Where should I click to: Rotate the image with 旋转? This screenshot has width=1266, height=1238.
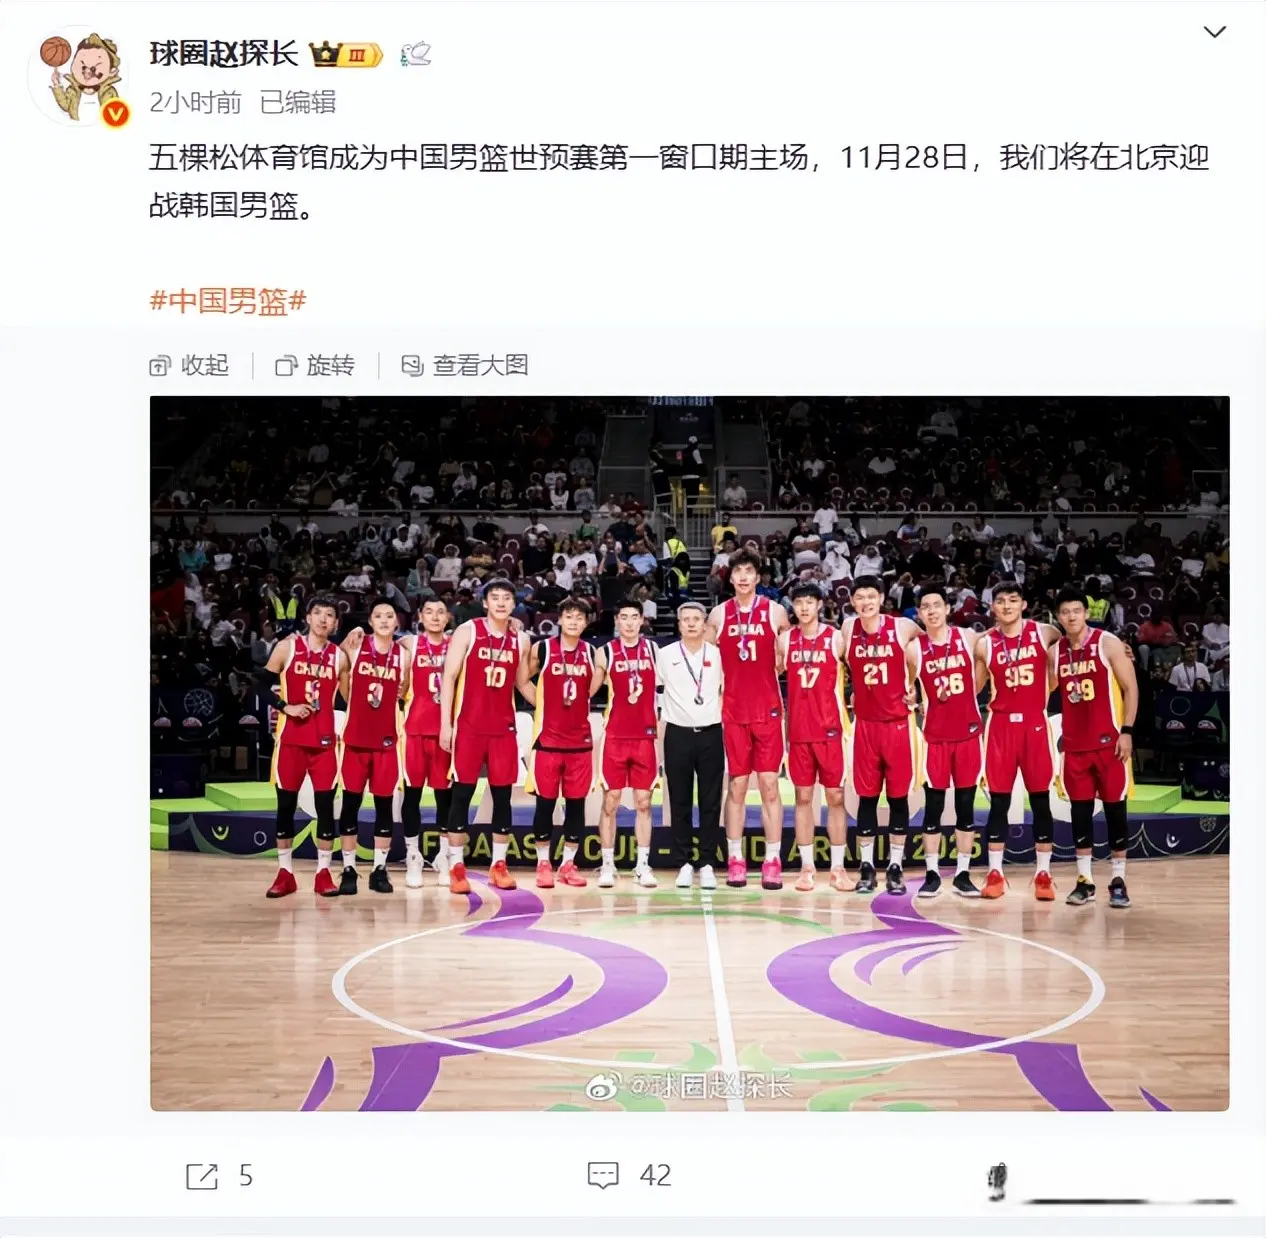point(315,366)
